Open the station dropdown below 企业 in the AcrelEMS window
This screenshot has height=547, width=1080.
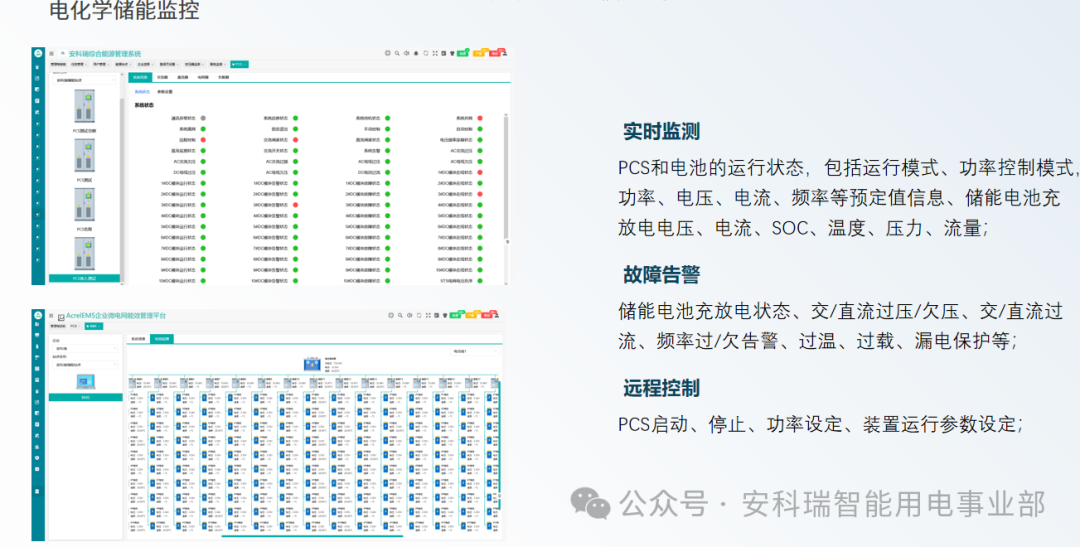tap(85, 364)
